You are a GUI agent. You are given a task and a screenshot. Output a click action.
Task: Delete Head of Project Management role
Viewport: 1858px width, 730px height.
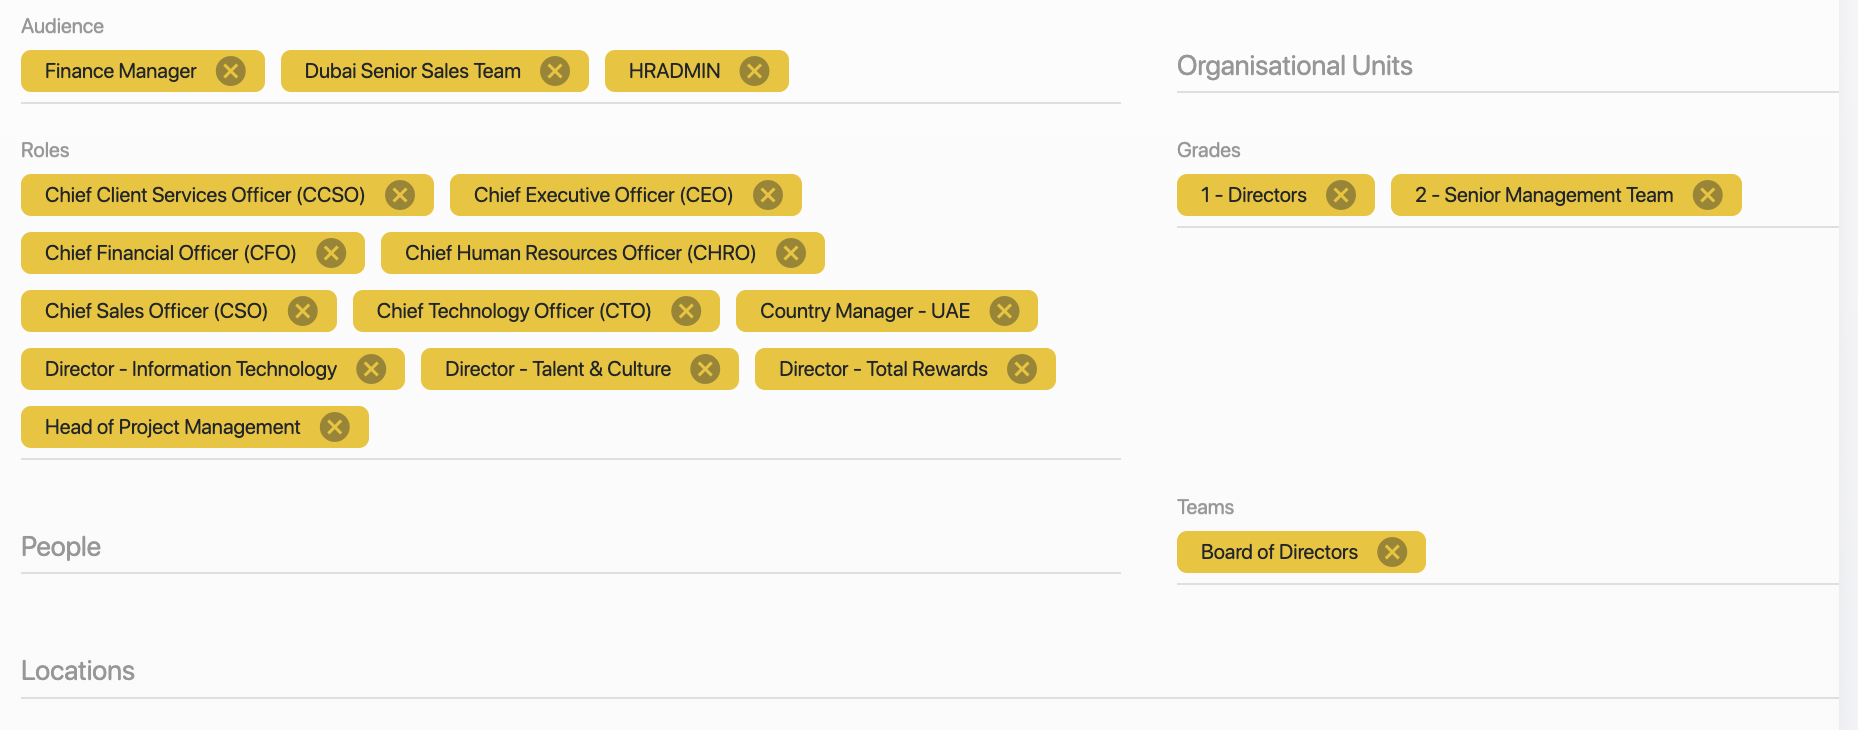(335, 427)
